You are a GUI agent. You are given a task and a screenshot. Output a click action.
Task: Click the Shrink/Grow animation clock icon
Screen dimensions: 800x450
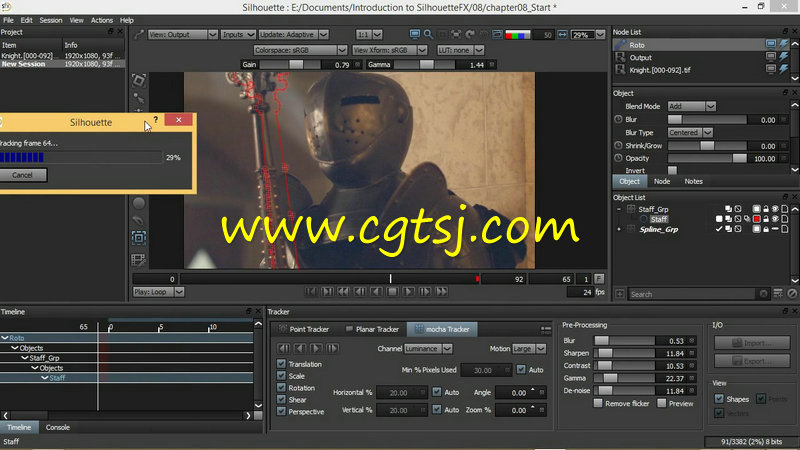point(618,145)
